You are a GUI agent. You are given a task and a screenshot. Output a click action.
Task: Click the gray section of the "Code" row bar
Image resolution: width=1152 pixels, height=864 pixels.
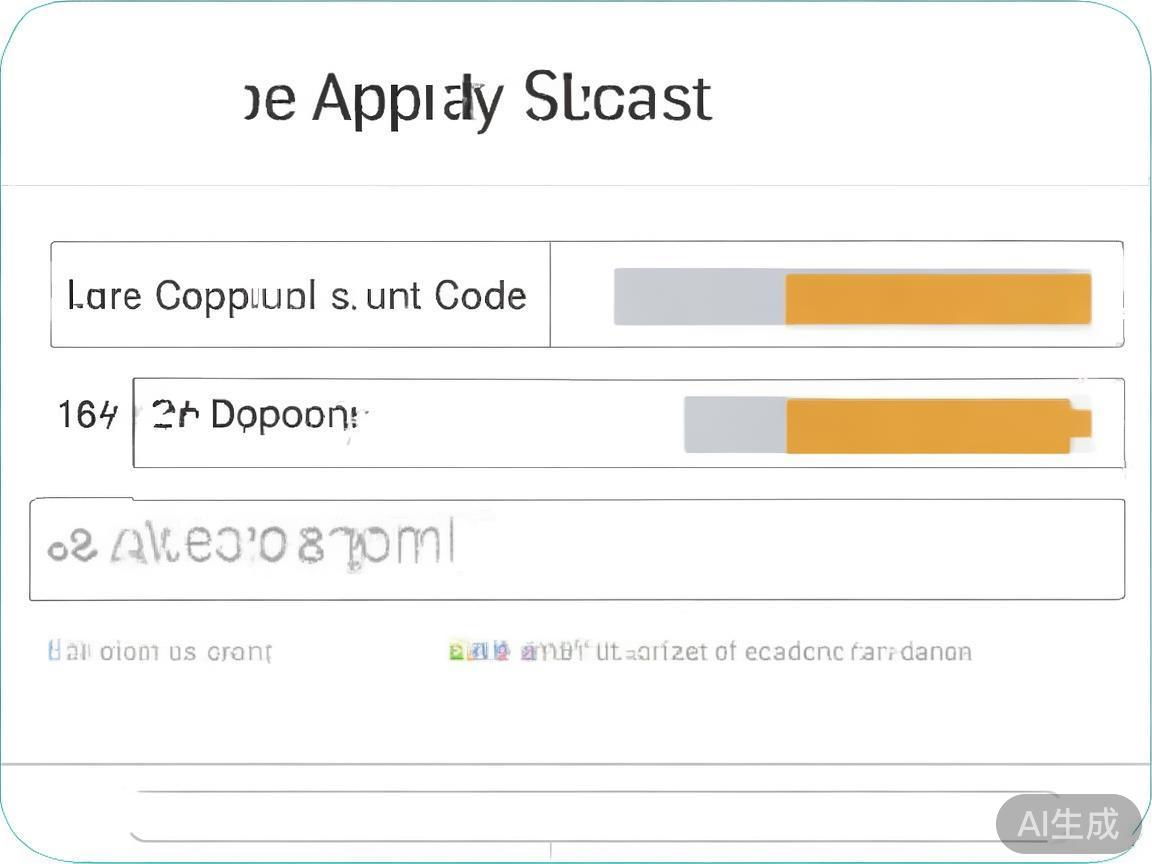(699, 297)
